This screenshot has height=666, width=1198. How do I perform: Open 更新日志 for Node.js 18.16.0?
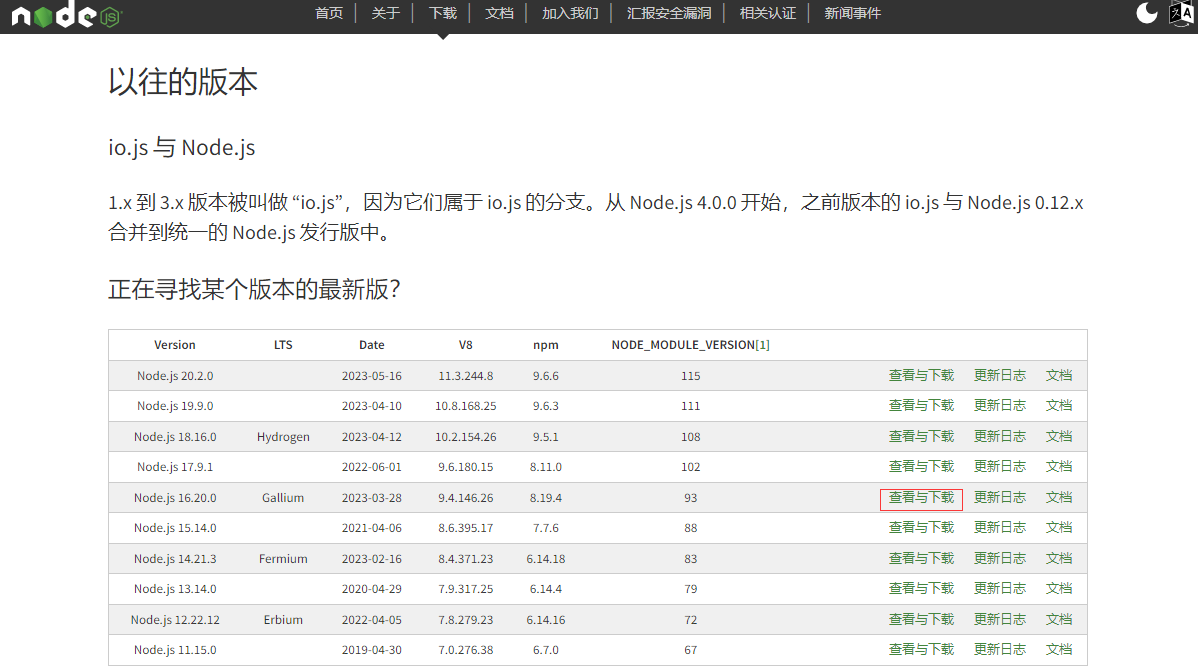point(999,436)
